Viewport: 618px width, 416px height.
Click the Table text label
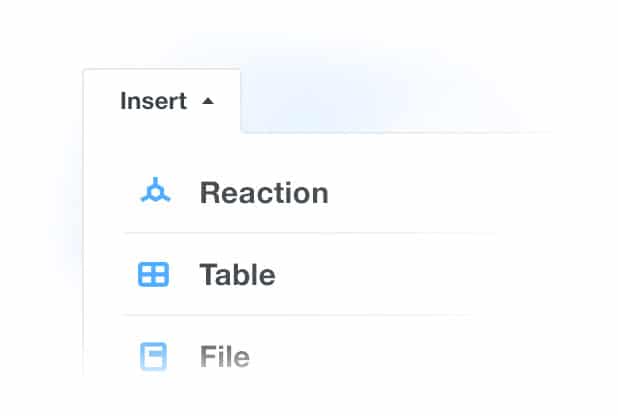(237, 274)
